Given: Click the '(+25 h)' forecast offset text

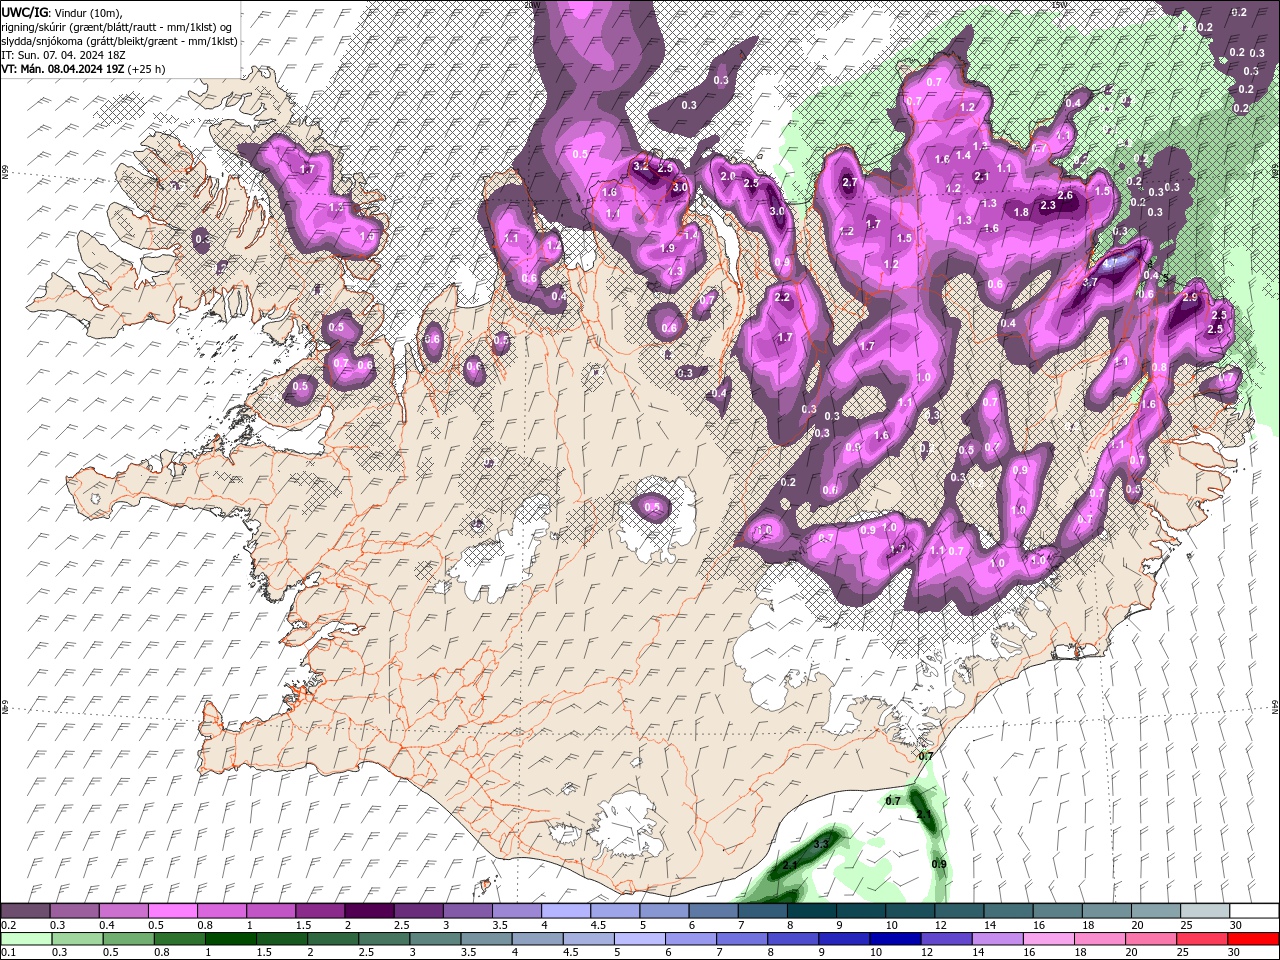Looking at the screenshot, I should coord(147,69).
